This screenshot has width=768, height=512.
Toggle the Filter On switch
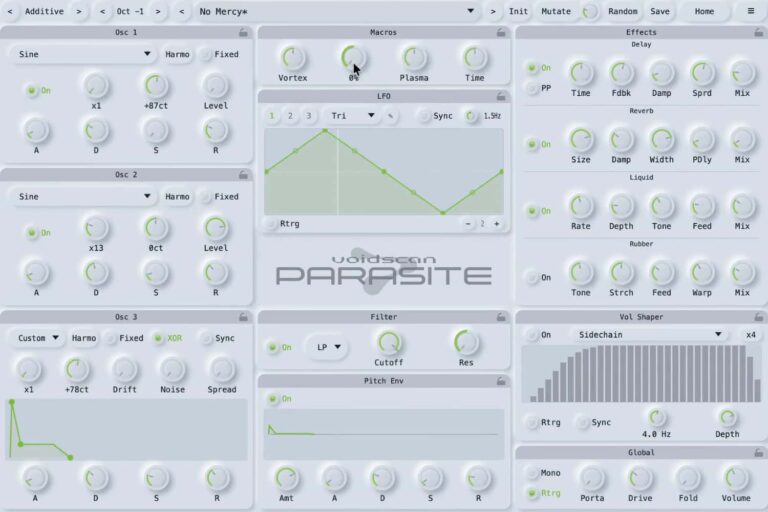point(280,347)
